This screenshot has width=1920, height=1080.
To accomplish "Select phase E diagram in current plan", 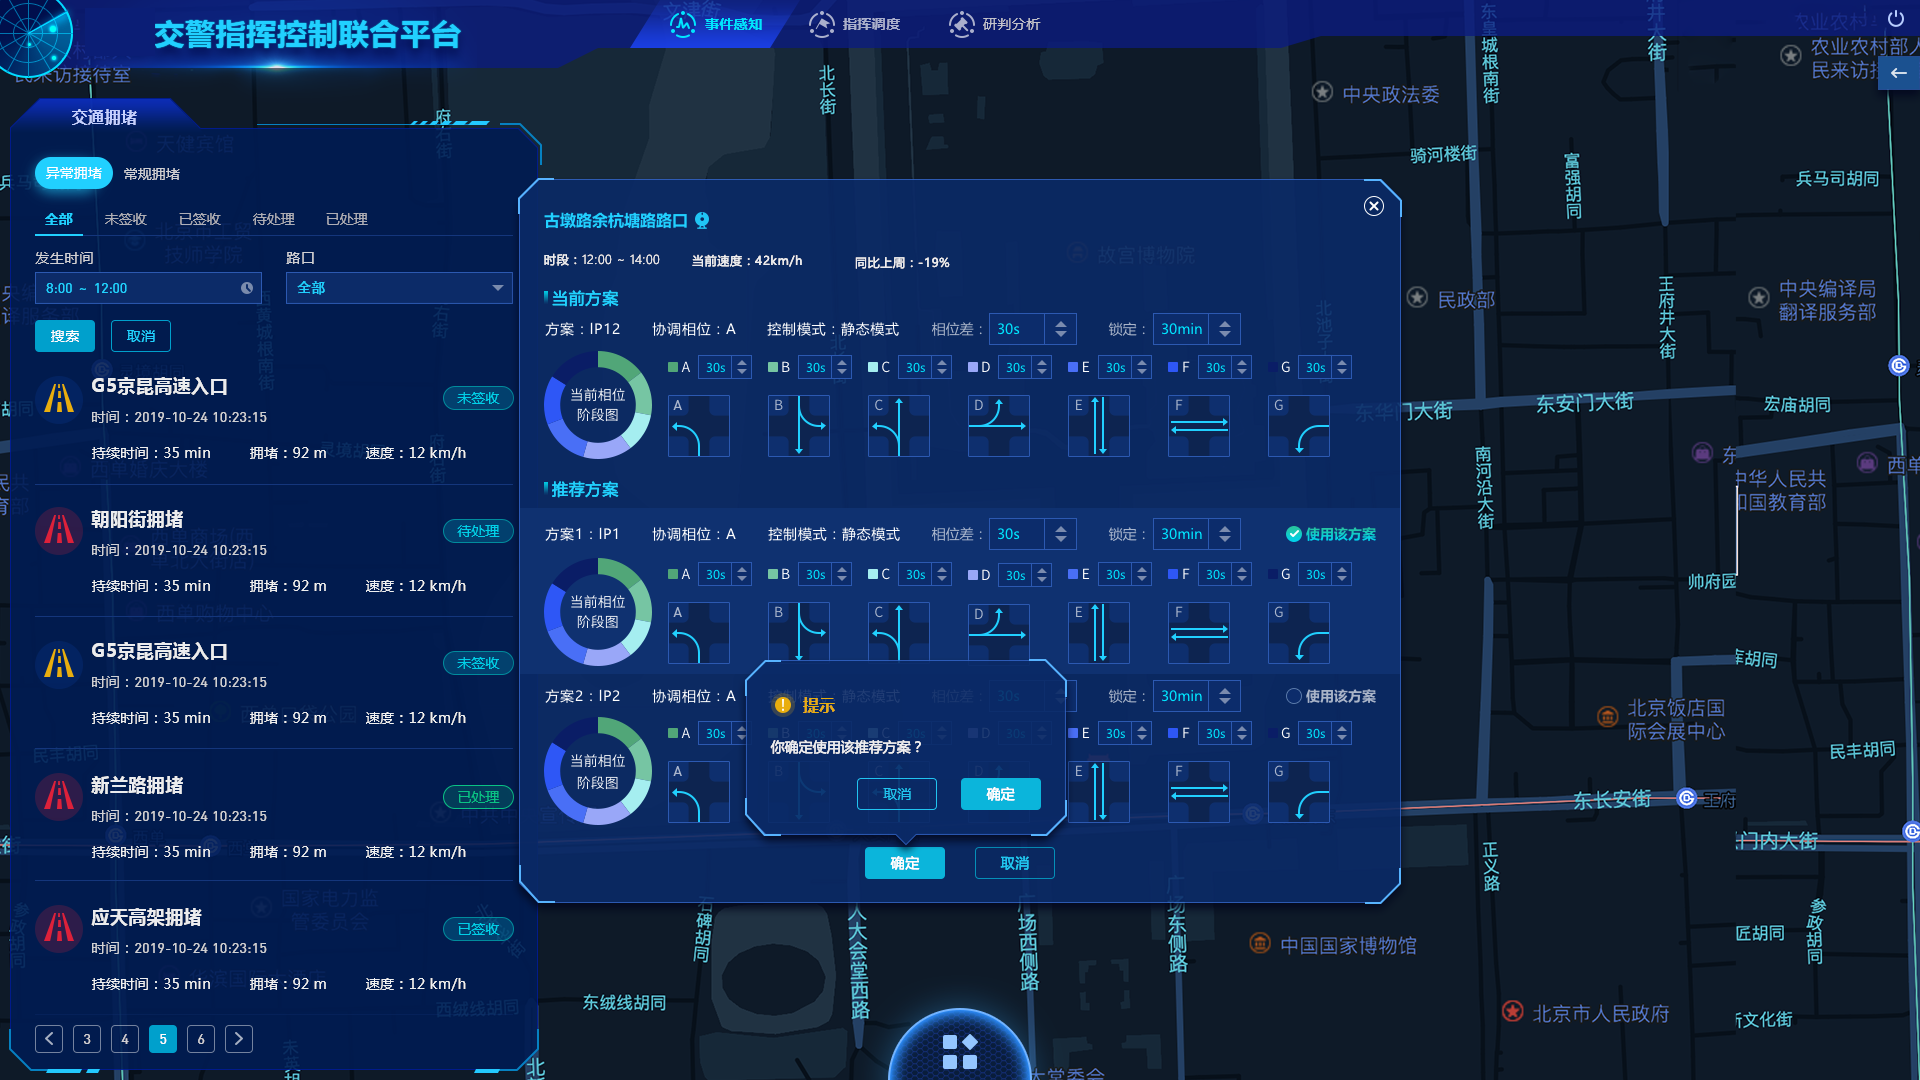I will [x=1099, y=426].
